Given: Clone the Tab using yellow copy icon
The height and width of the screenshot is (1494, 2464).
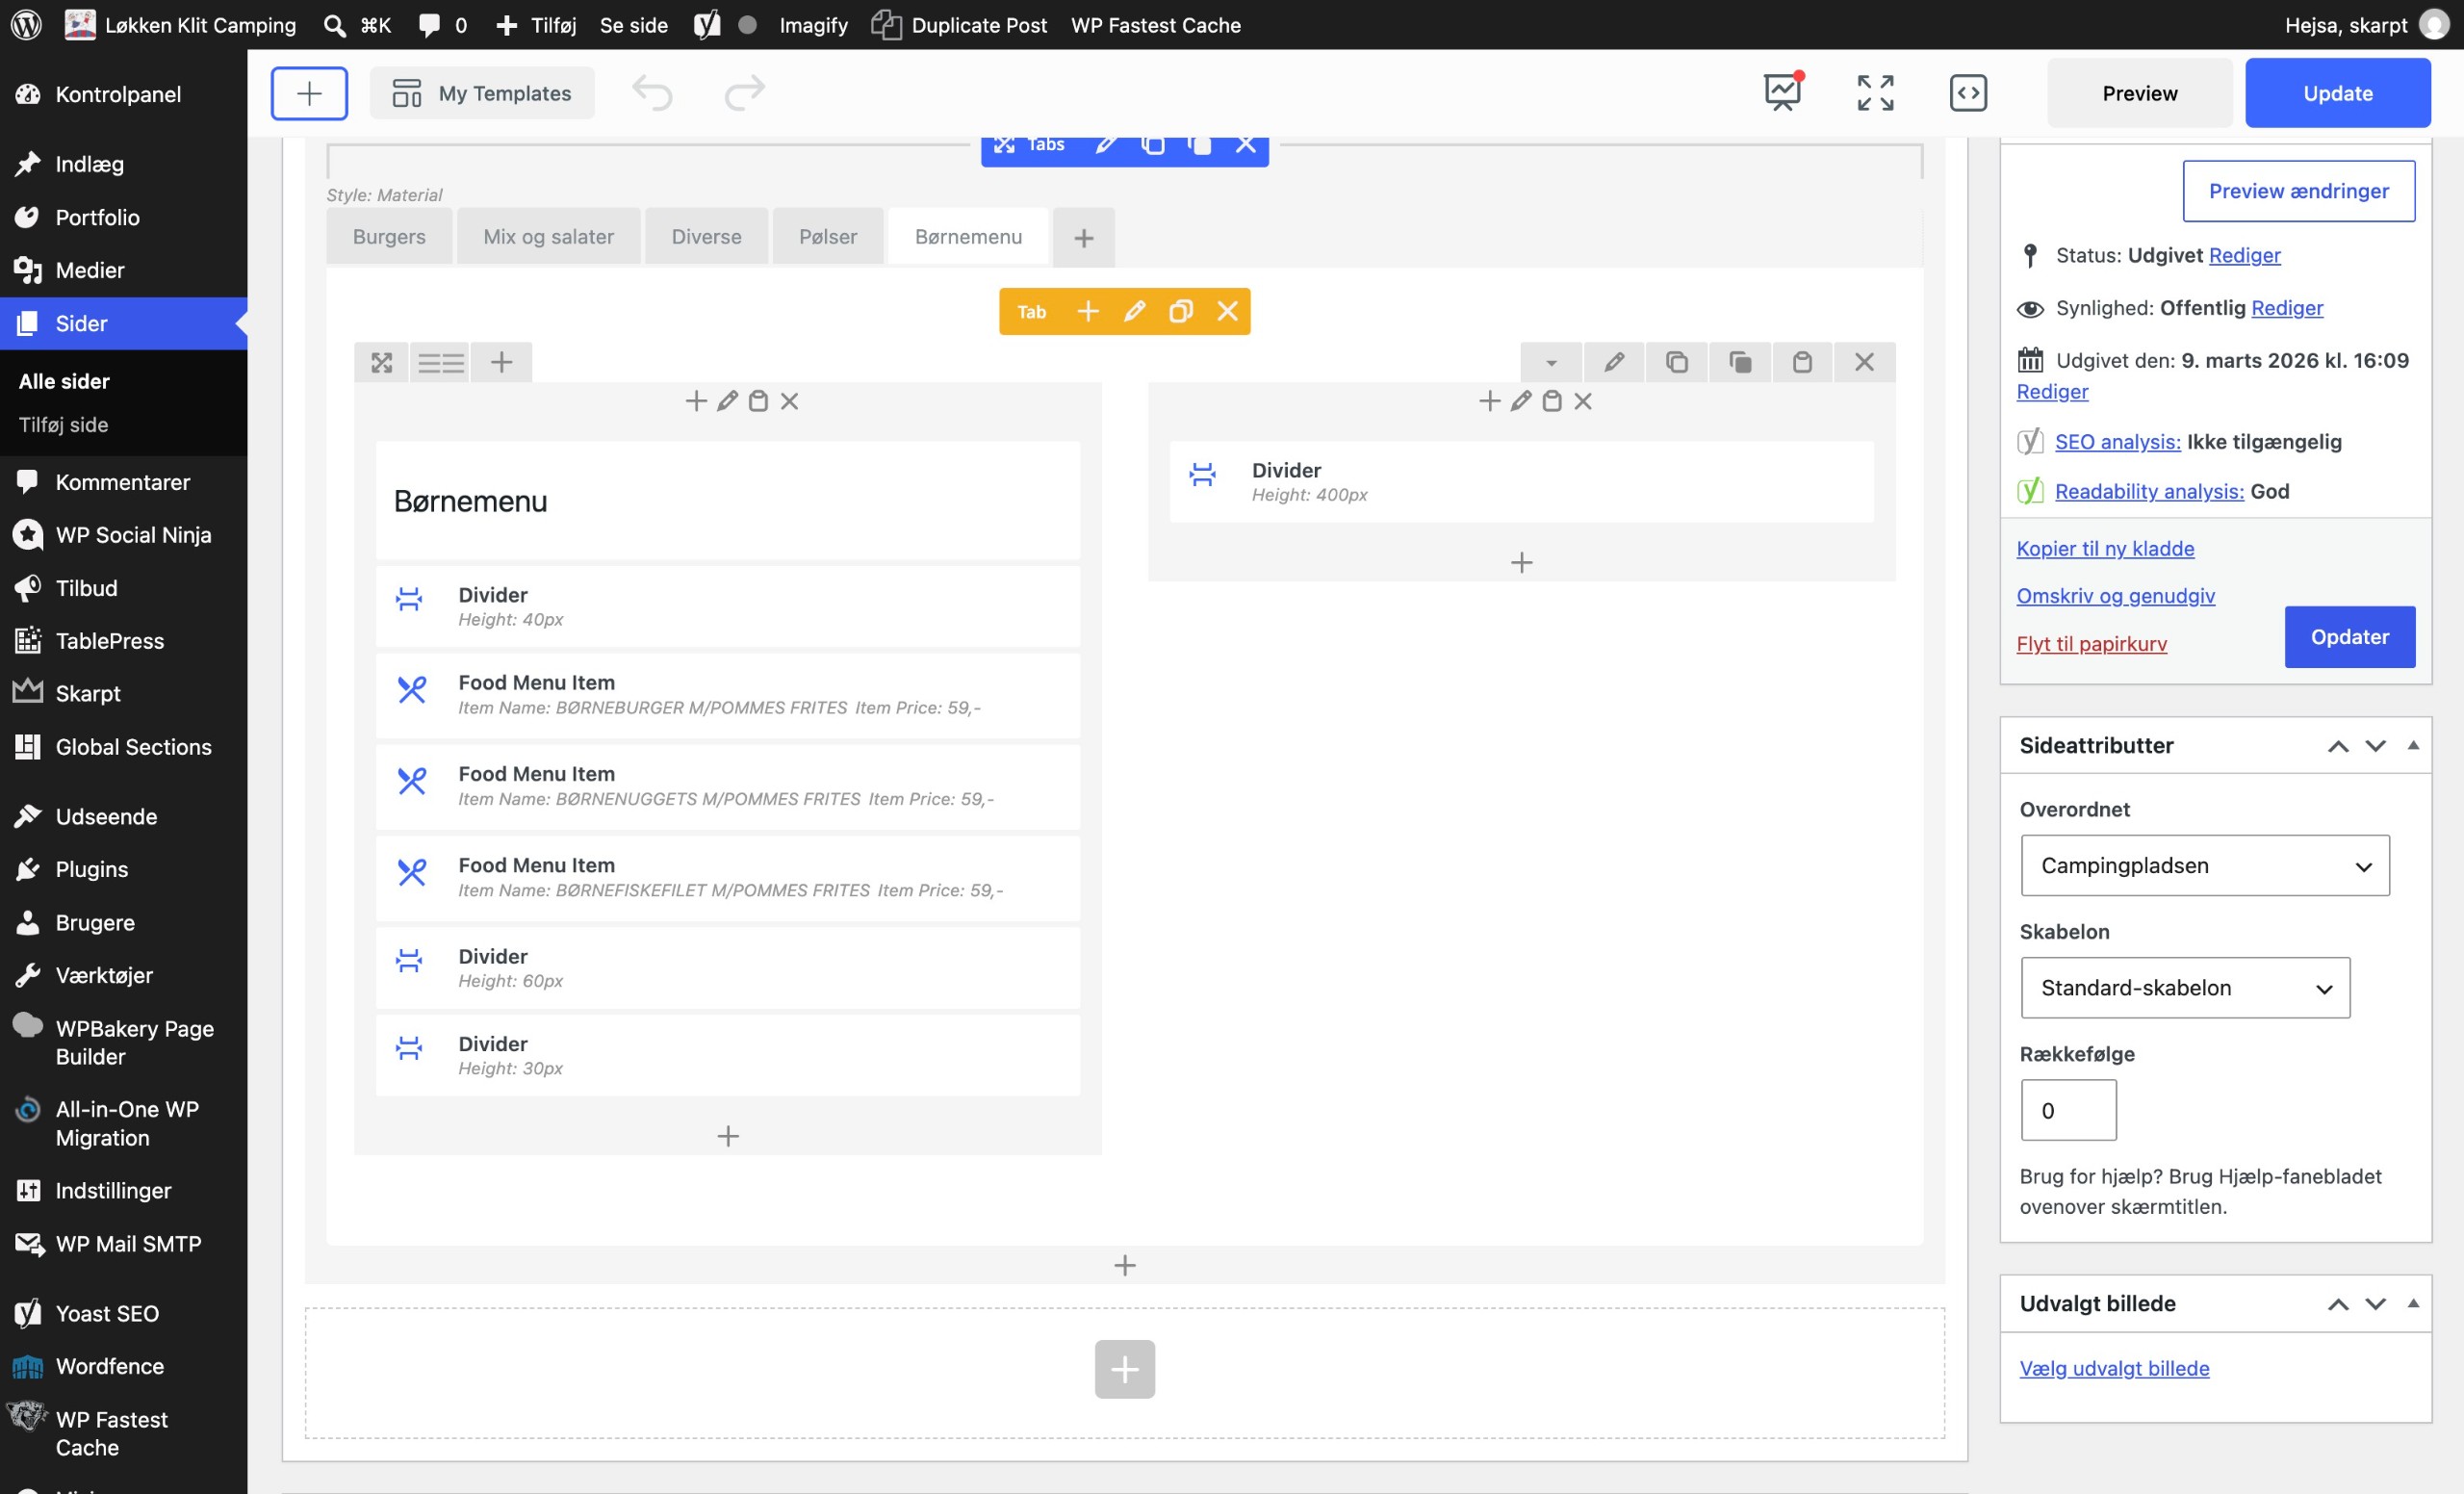Looking at the screenshot, I should 1180,311.
